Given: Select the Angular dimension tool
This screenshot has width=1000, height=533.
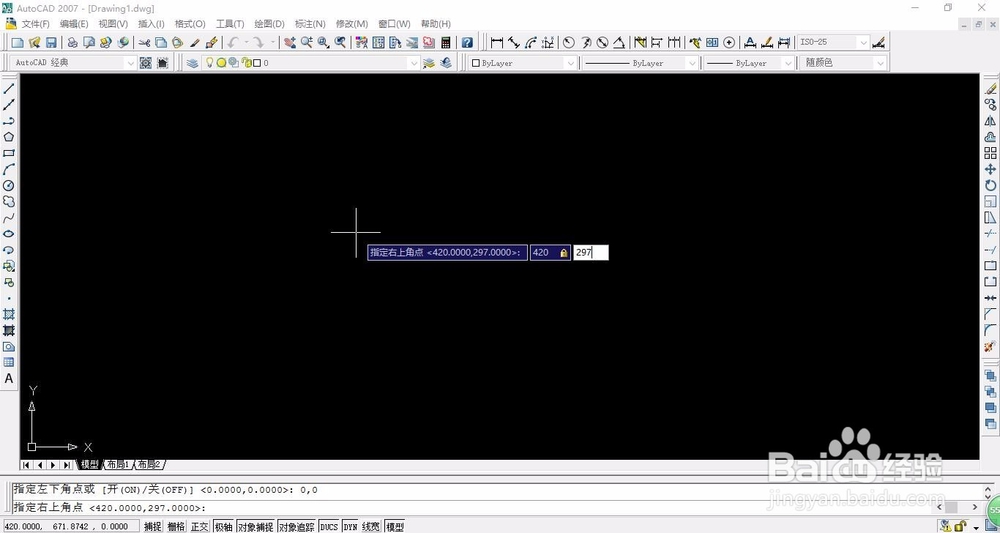Looking at the screenshot, I should 619,43.
